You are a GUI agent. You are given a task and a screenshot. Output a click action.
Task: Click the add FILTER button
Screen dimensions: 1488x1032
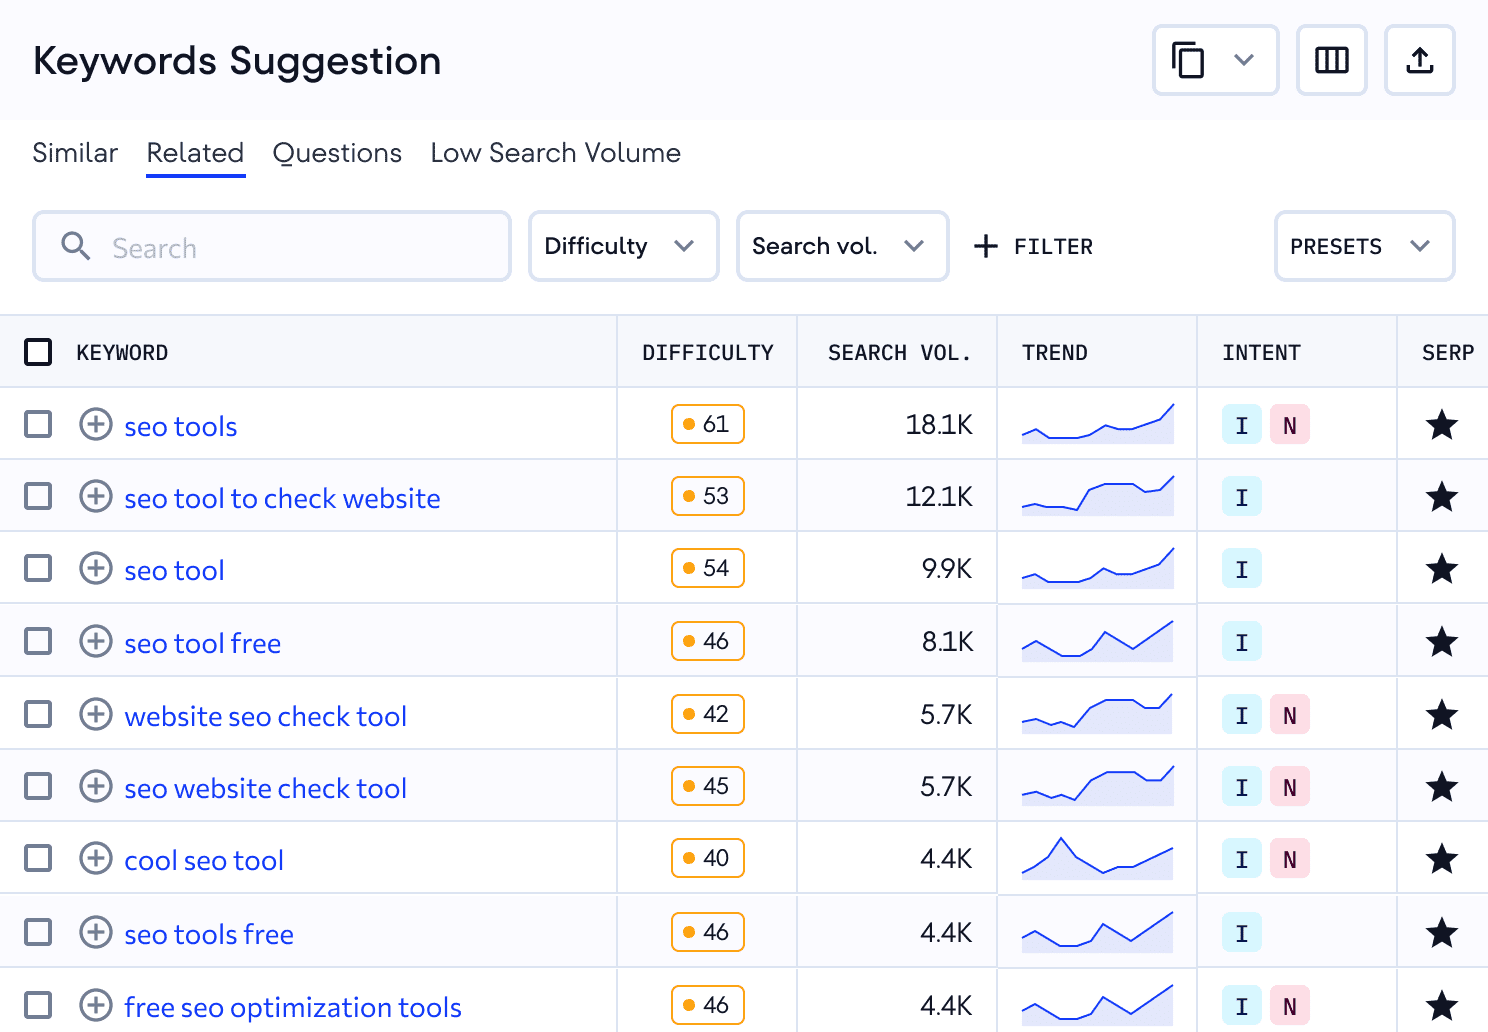pyautogui.click(x=1034, y=246)
